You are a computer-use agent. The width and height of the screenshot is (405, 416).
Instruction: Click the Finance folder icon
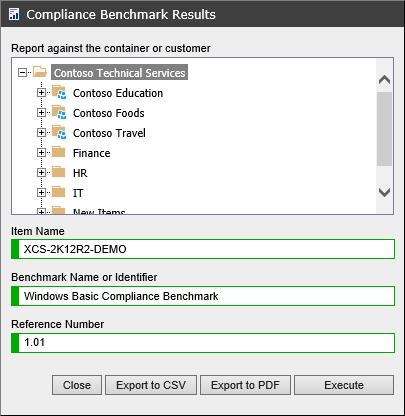59,152
